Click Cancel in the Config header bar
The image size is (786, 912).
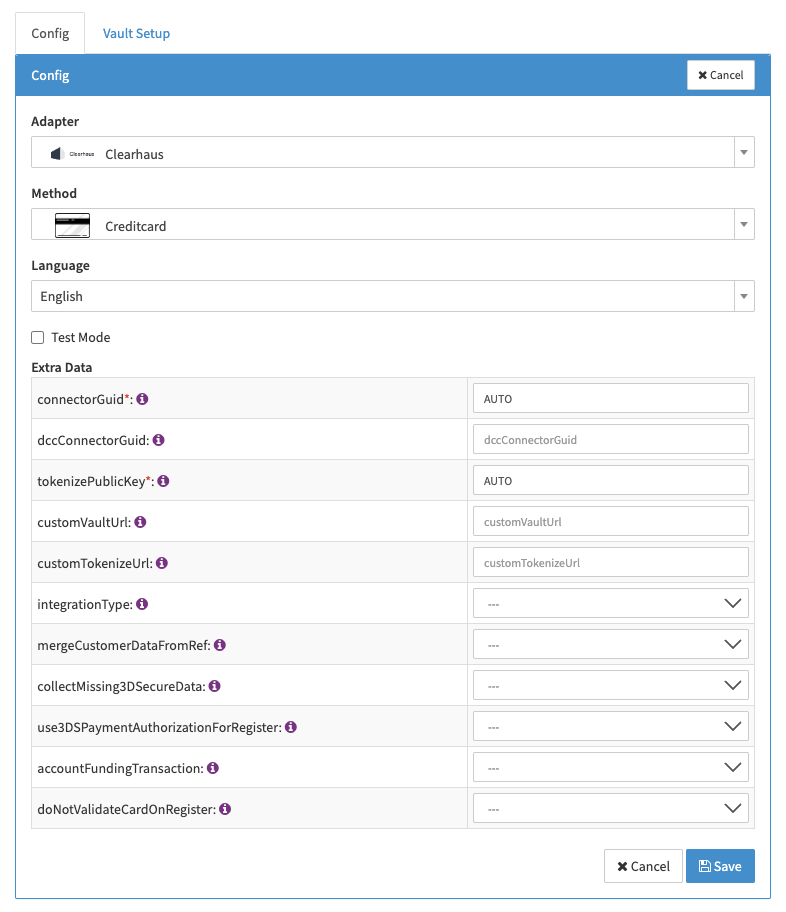(x=720, y=75)
